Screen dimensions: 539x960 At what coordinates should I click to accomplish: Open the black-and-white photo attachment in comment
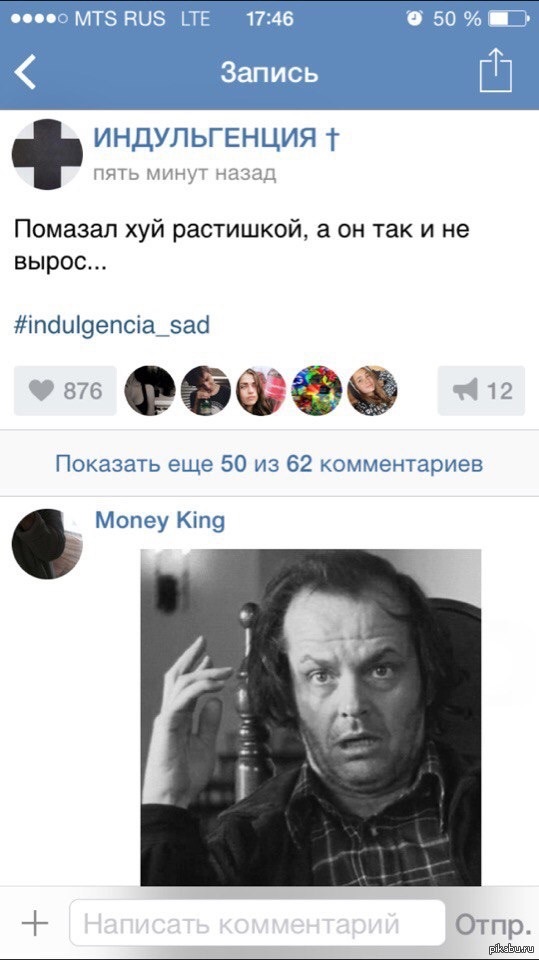pos(311,717)
